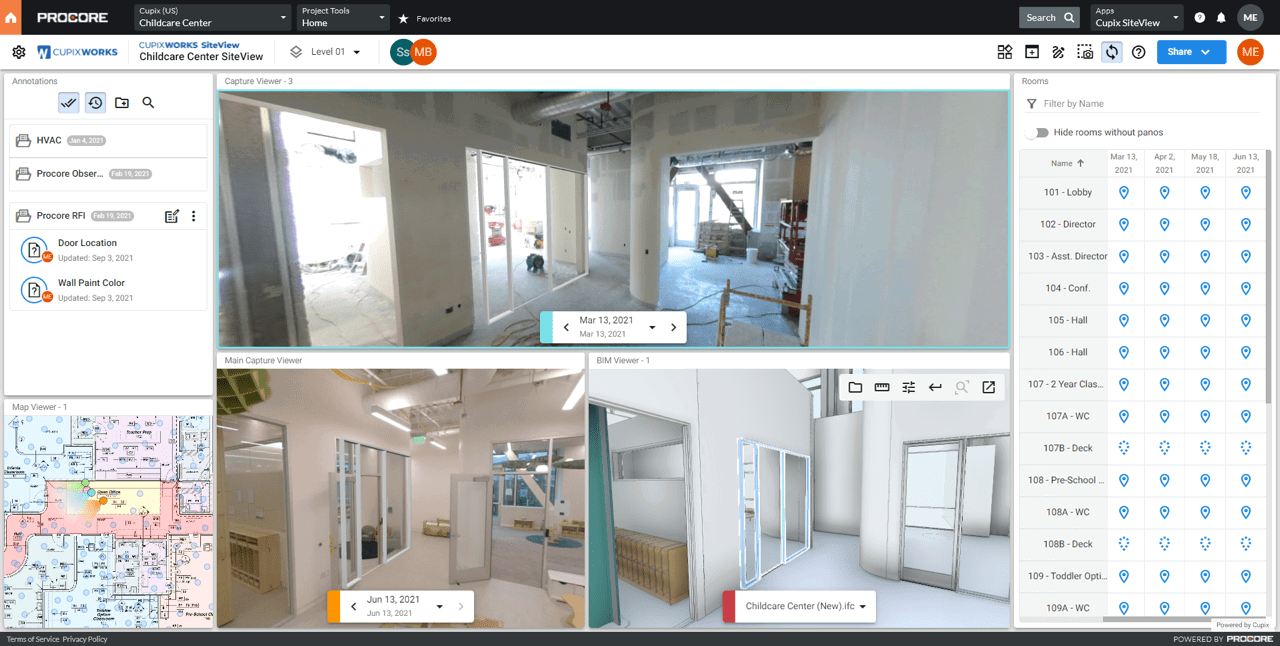Click the edit icon beside Procore RFI

pyautogui.click(x=171, y=216)
